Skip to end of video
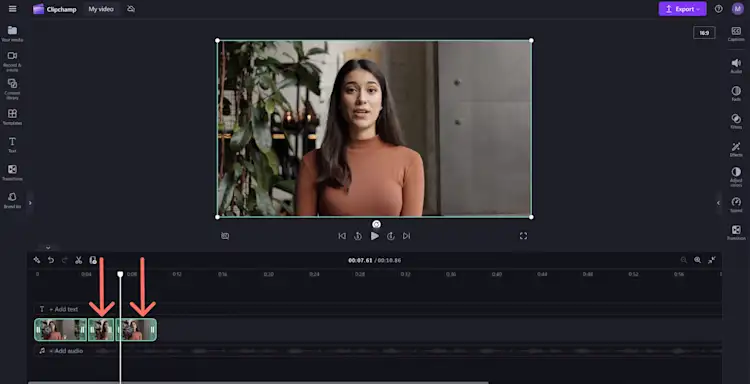 pos(407,236)
